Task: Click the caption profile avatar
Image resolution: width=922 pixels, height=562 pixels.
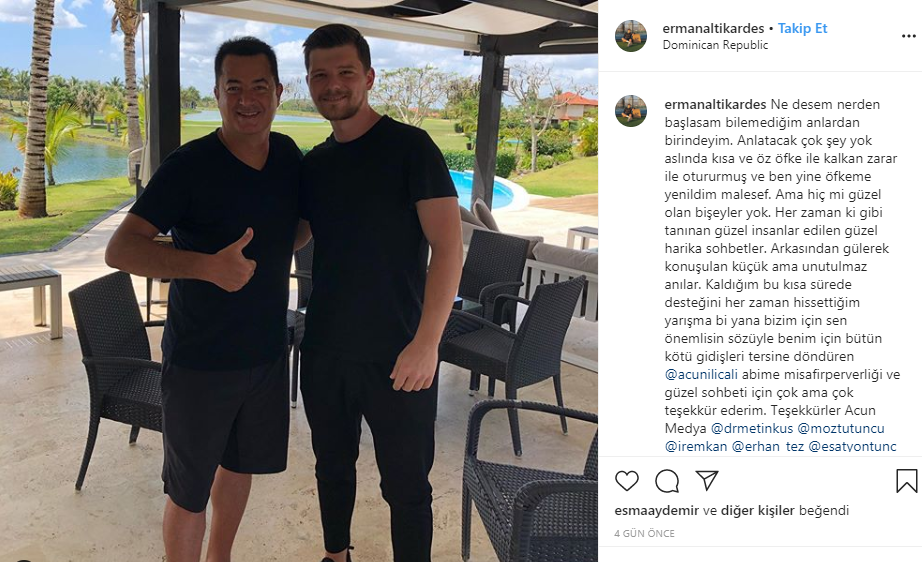Action: click(x=631, y=111)
